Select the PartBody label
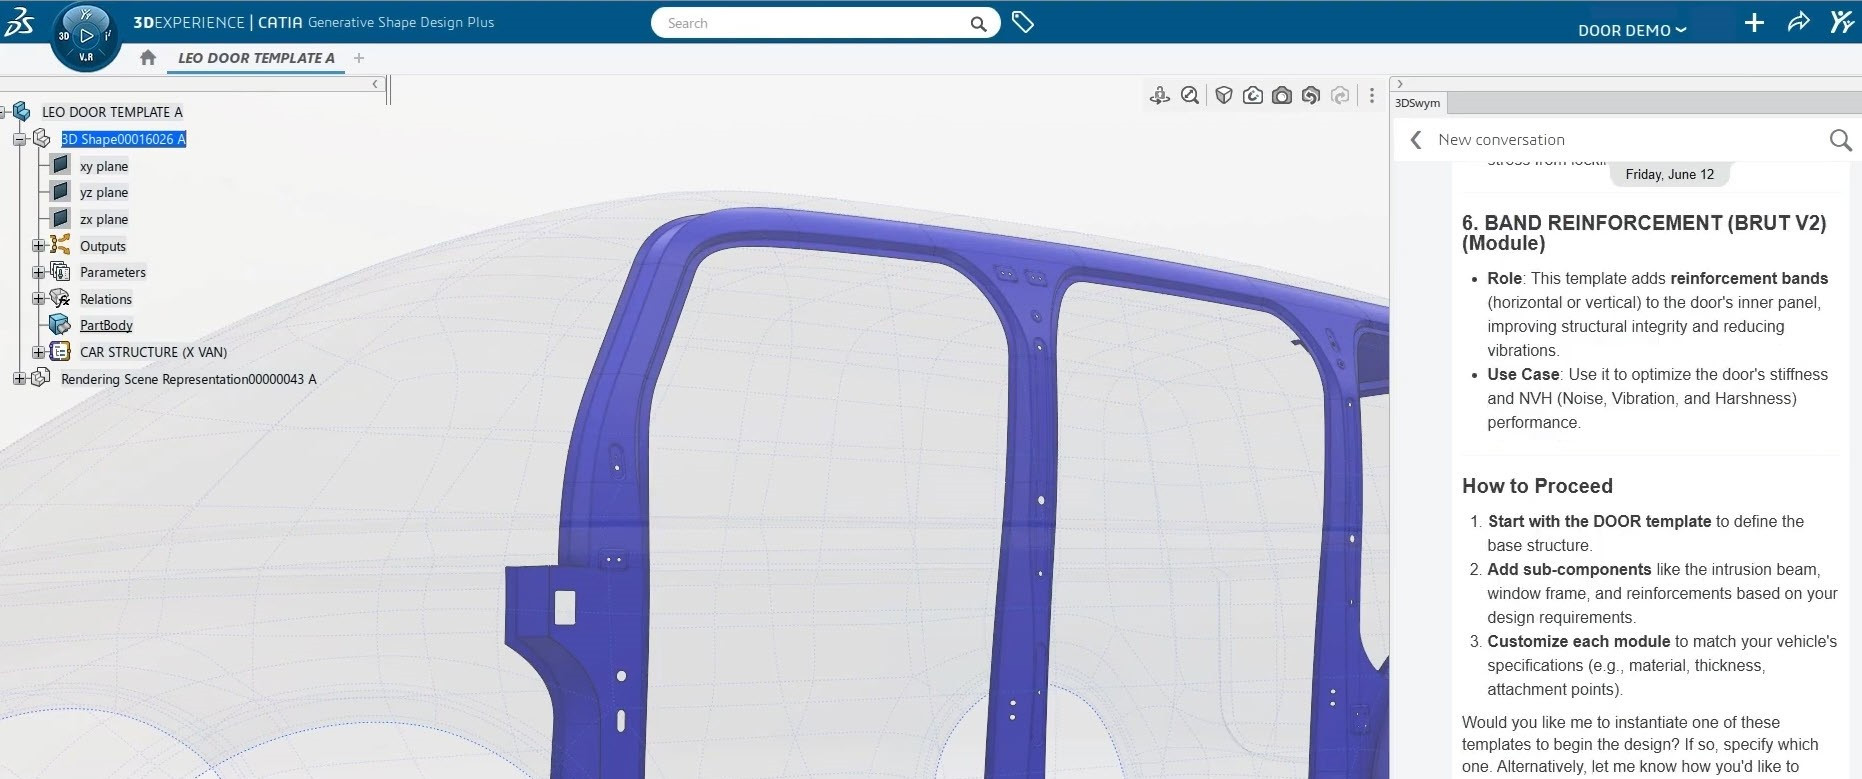The height and width of the screenshot is (779, 1862). (106, 325)
